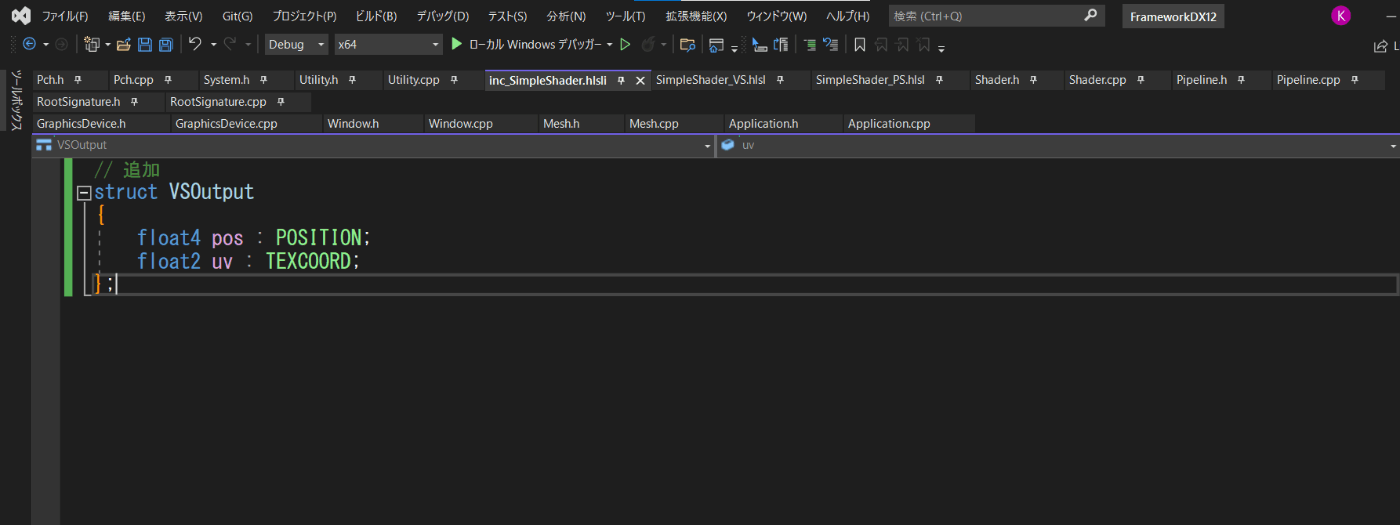Click the POSITION semantic in the code
1400x525 pixels.
[318, 238]
